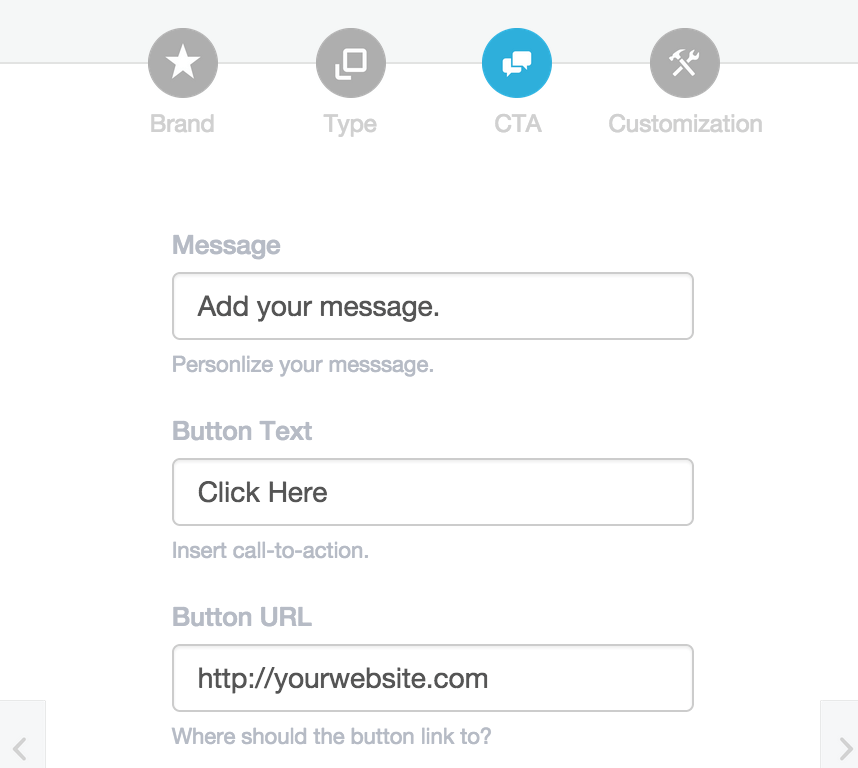
Task: Click the 'Insert call-to-action.' helper text
Action: pos(270,550)
